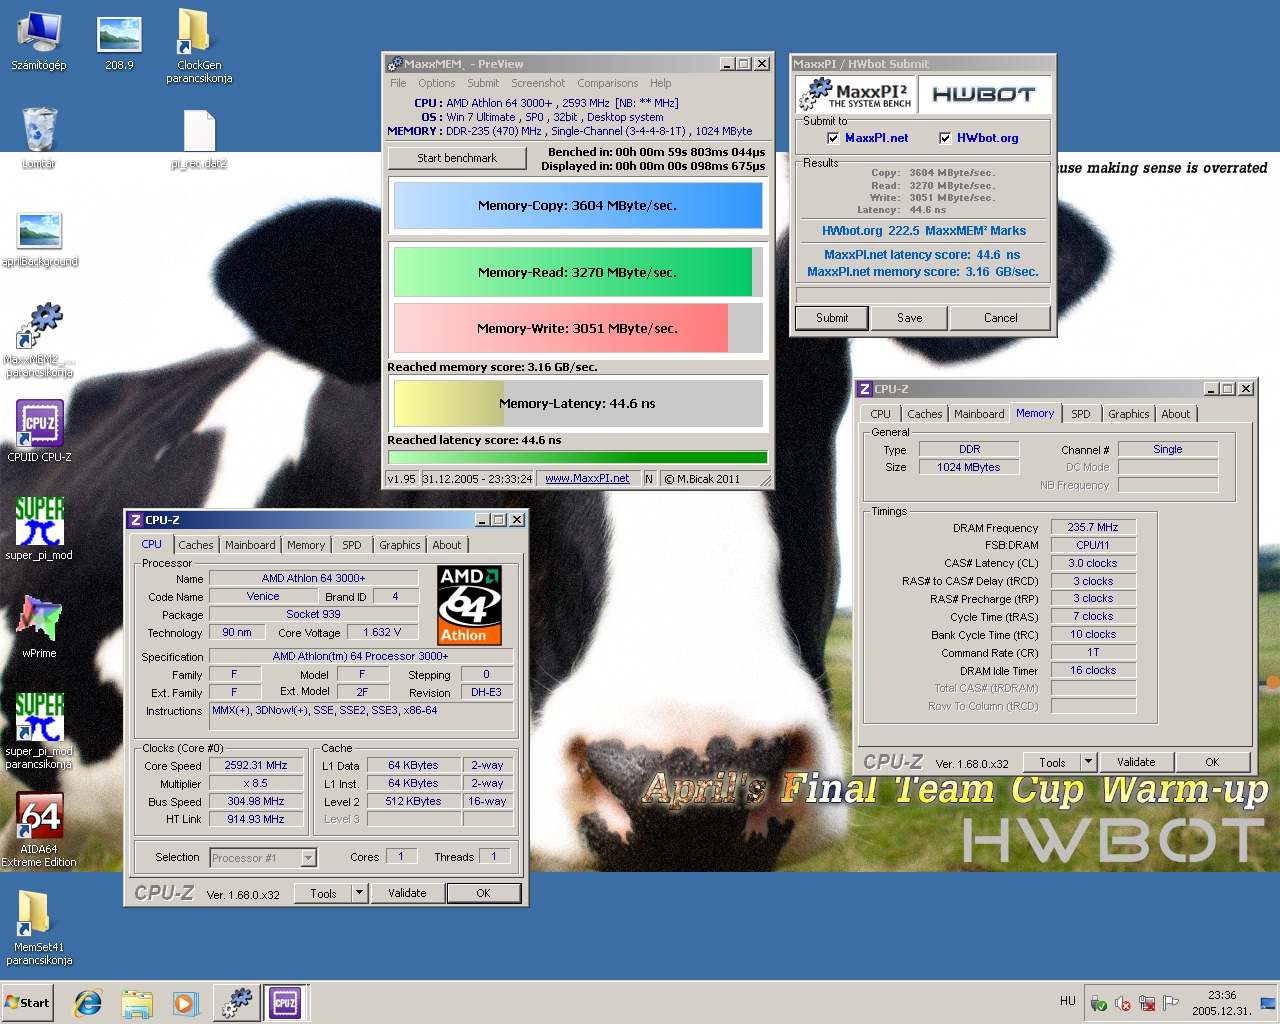Viewport: 1280px width, 1024px height.
Task: Launch MaxxMEM2 shortcut gear icon
Action: click(x=39, y=340)
